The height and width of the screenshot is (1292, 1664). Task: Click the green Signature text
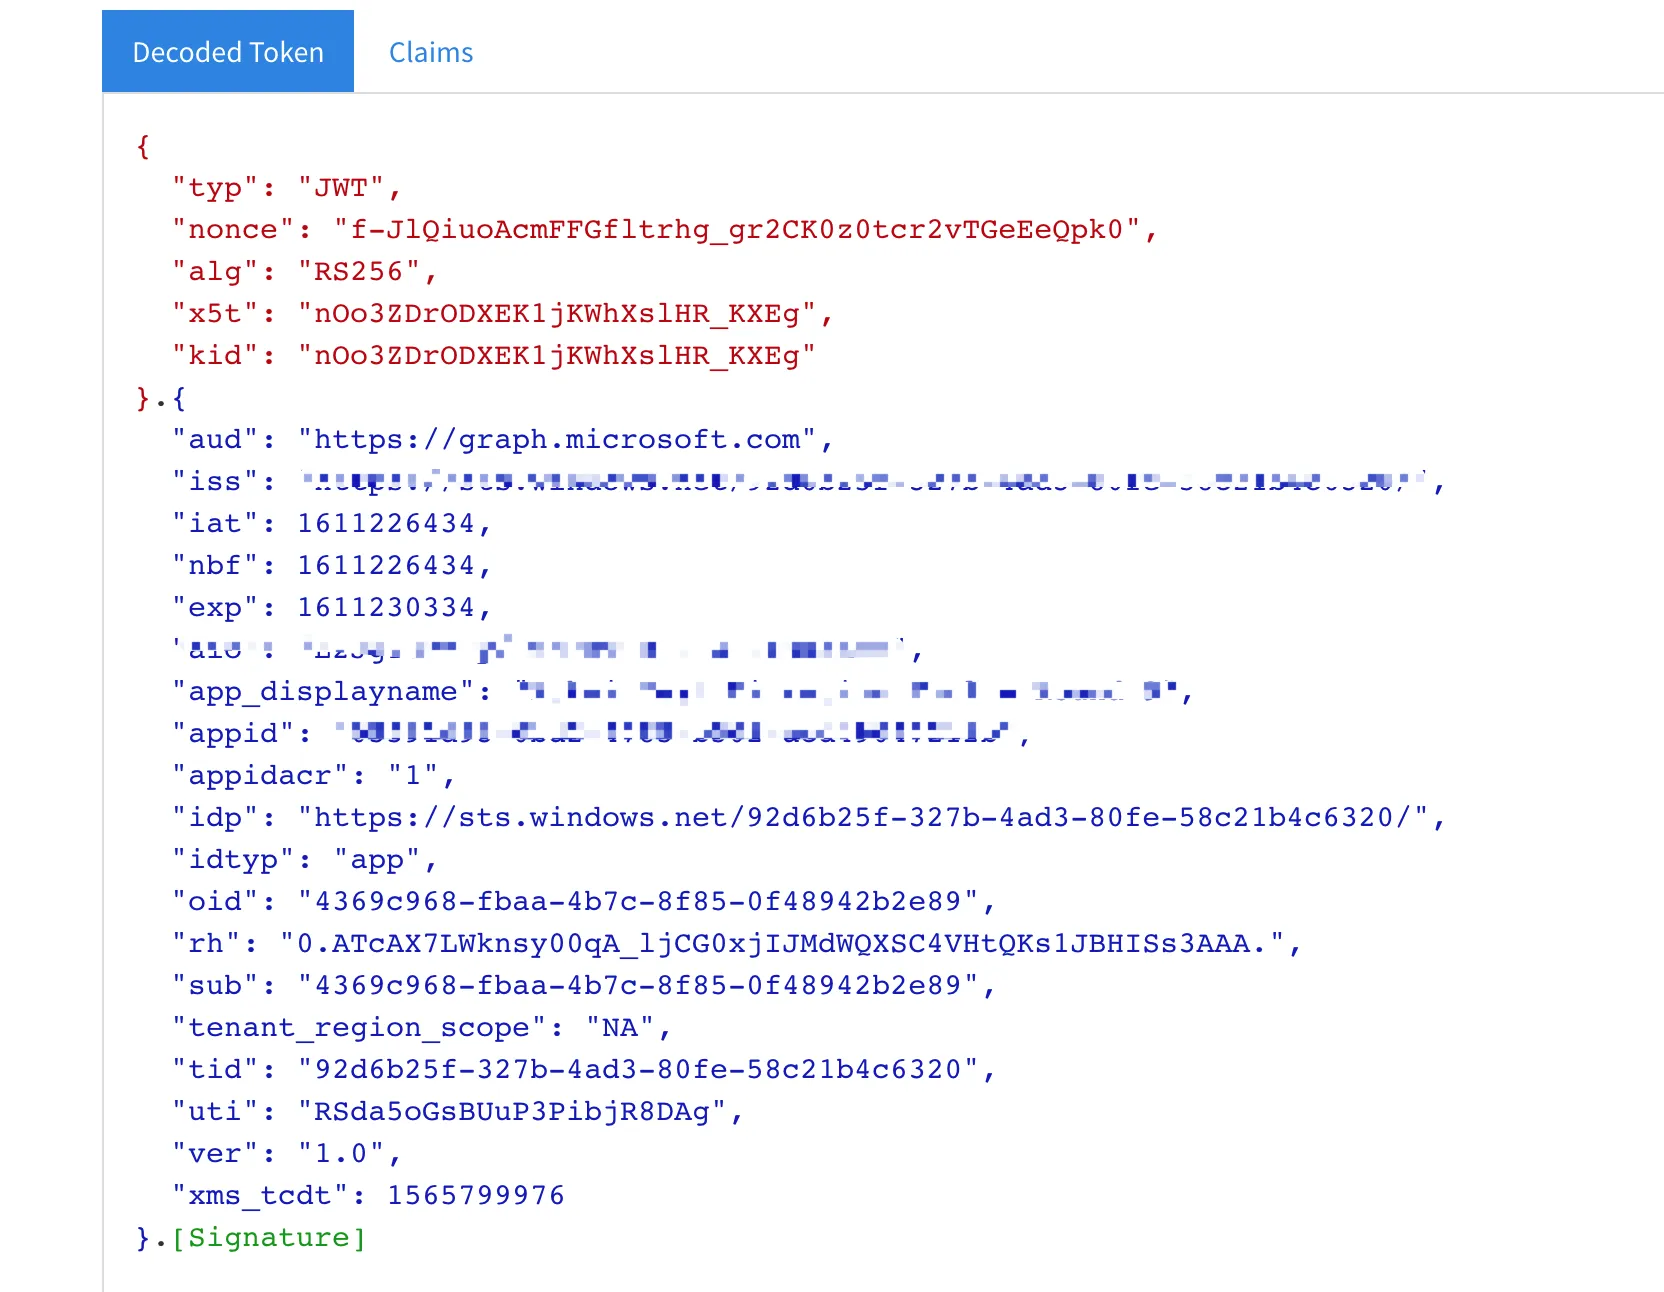click(269, 1238)
